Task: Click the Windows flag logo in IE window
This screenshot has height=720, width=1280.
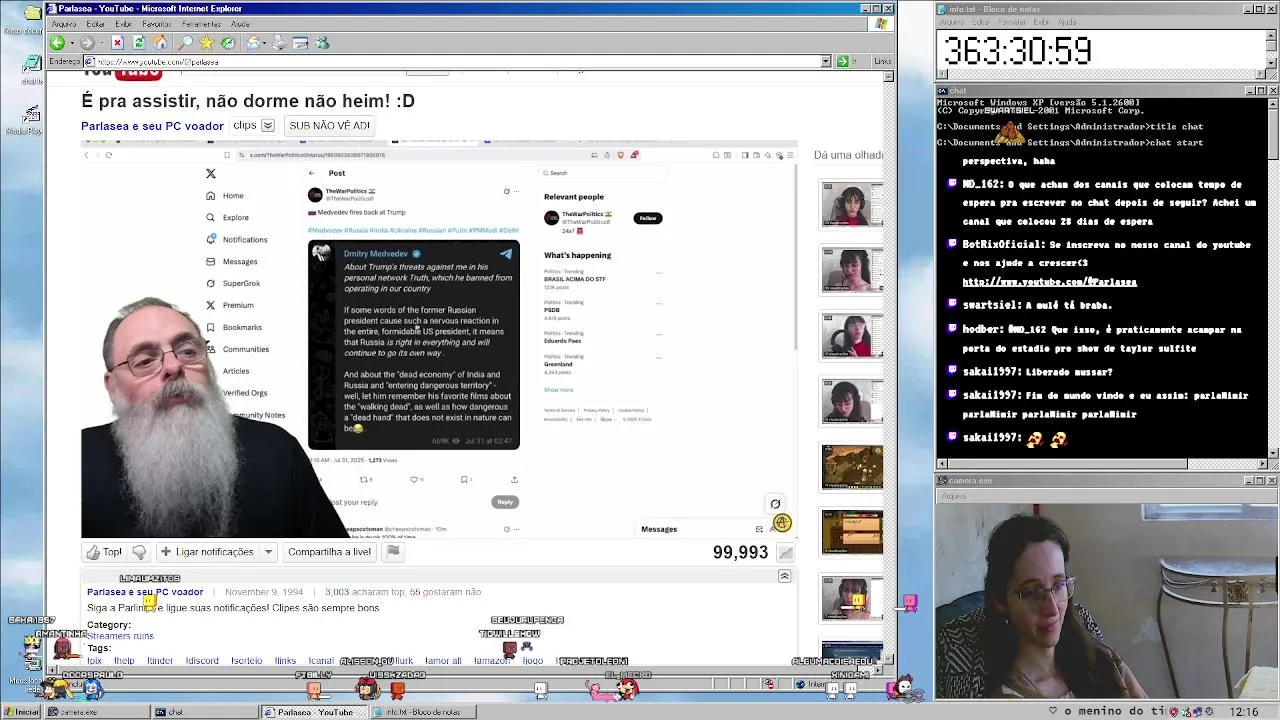Action: [x=881, y=24]
